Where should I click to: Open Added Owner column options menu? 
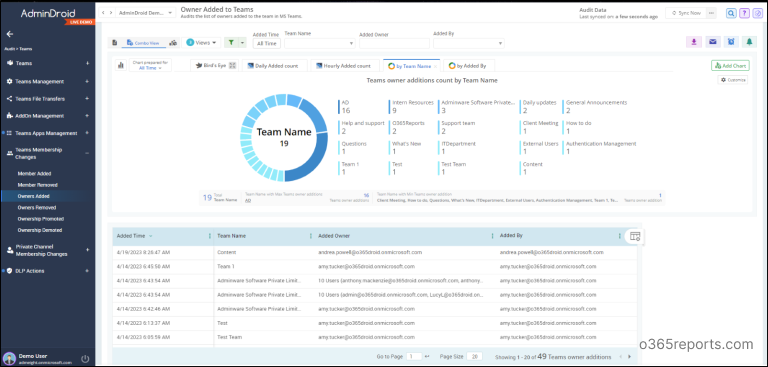click(x=492, y=236)
